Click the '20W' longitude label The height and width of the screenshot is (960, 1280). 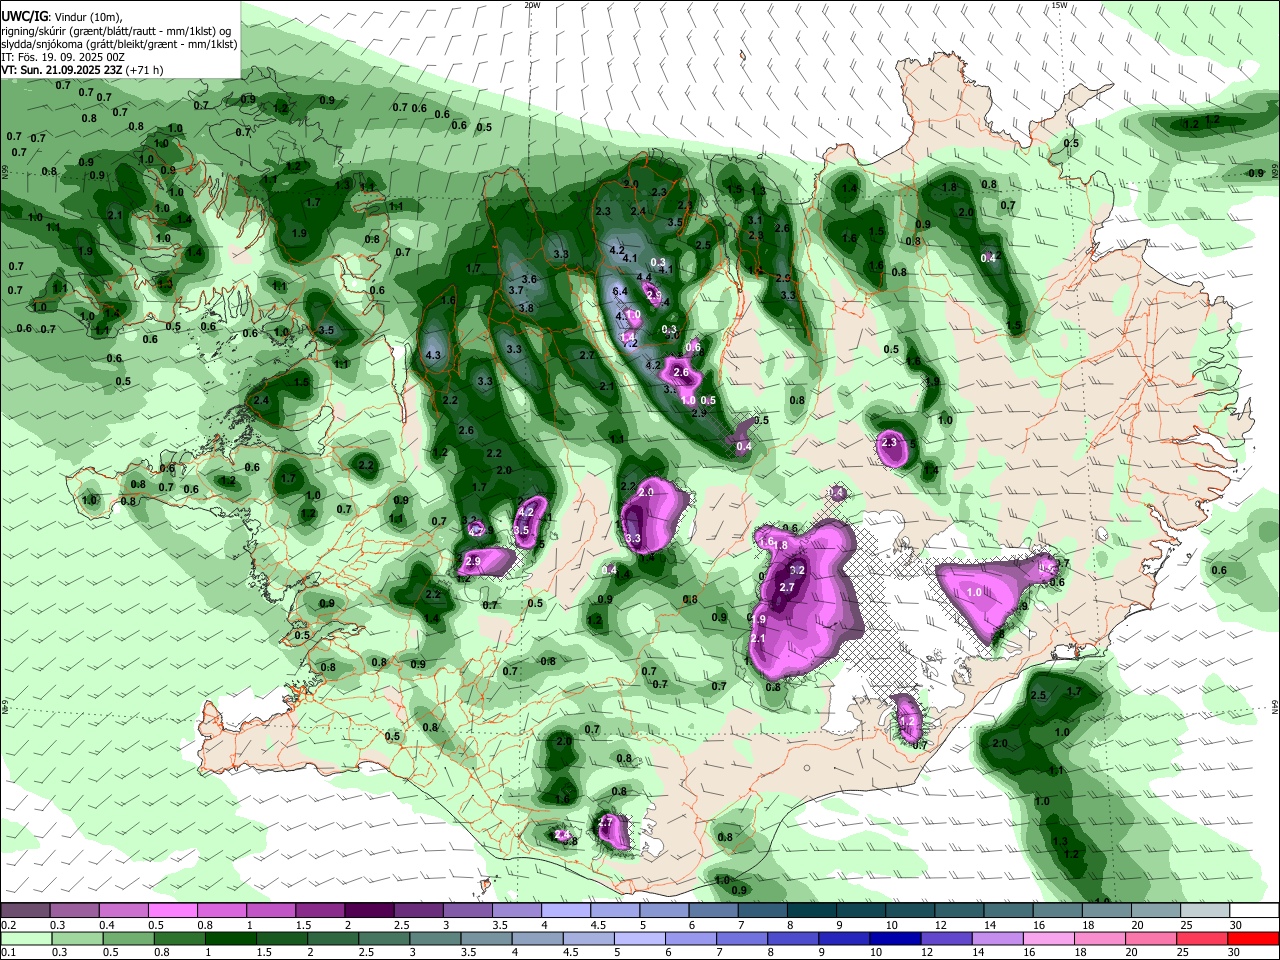532,5
